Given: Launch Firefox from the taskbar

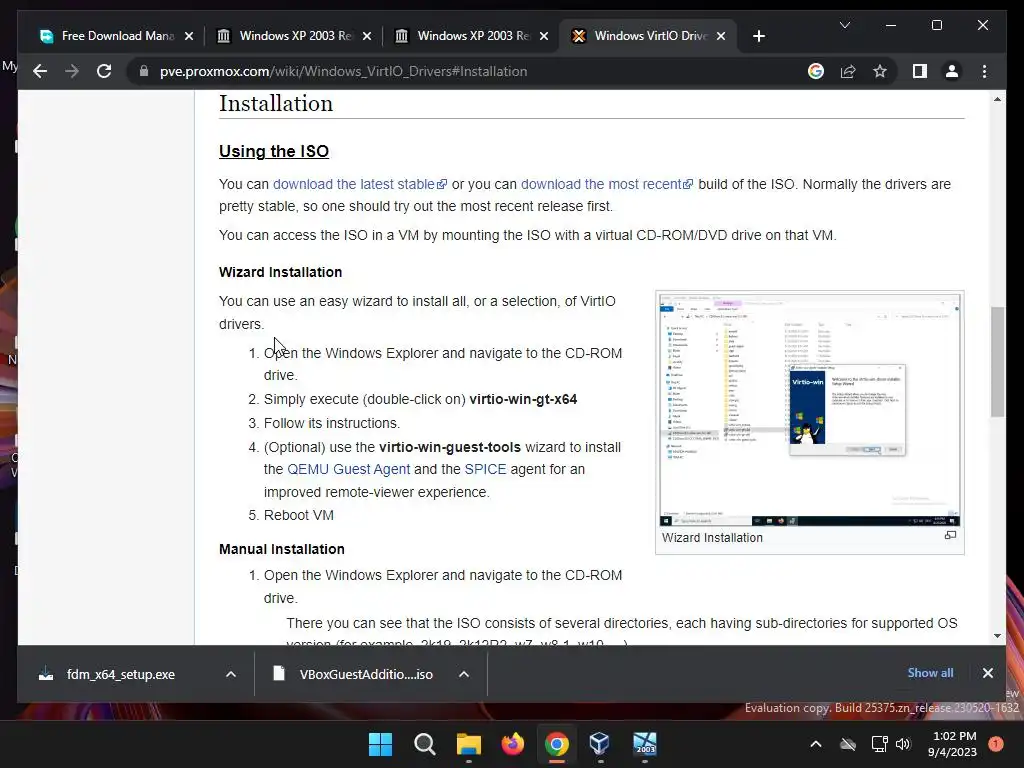Looking at the screenshot, I should 513,744.
